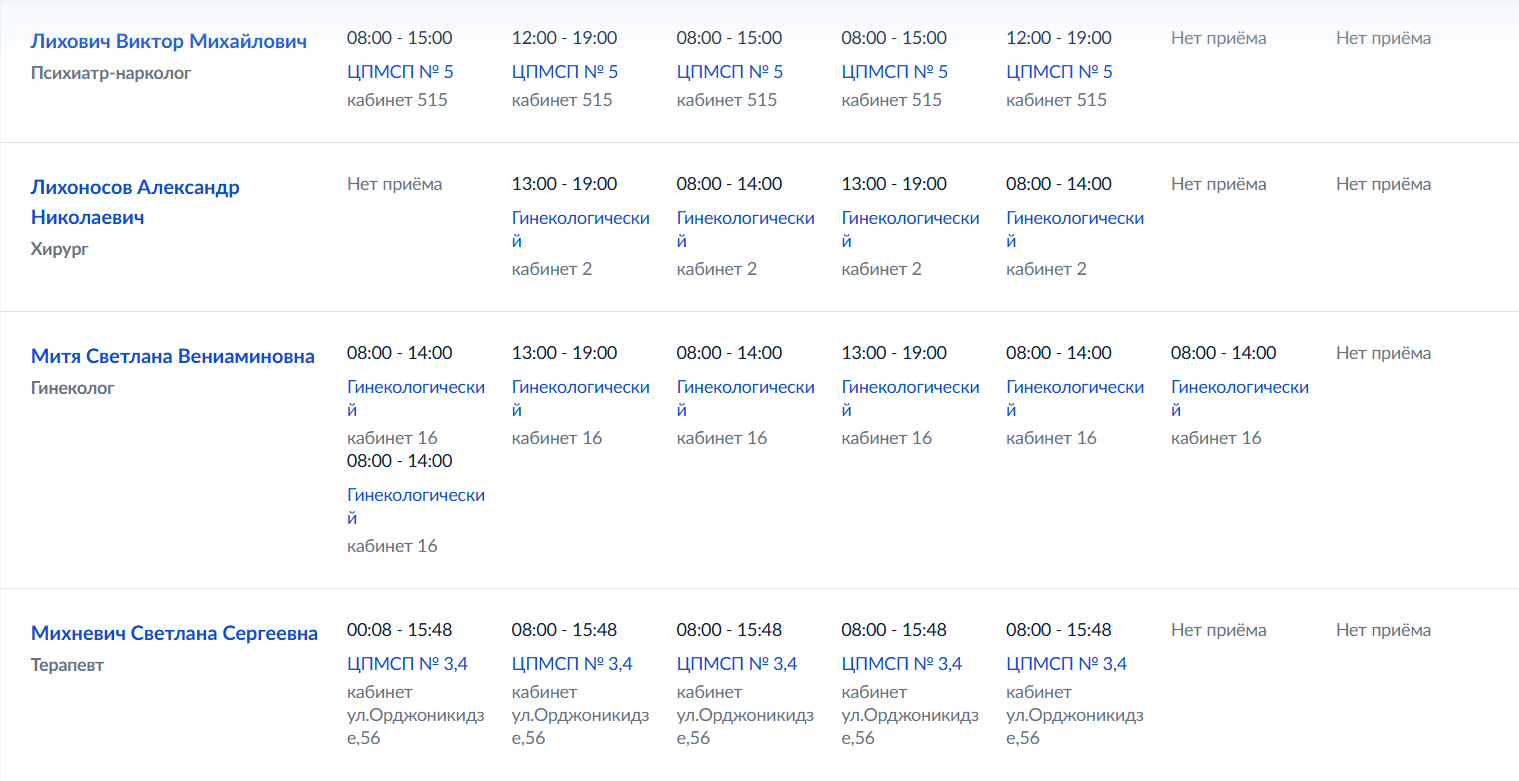The width and height of the screenshot is (1519, 781).
Task: Click the Психиатр-нарколог specialty text
Action: point(111,73)
